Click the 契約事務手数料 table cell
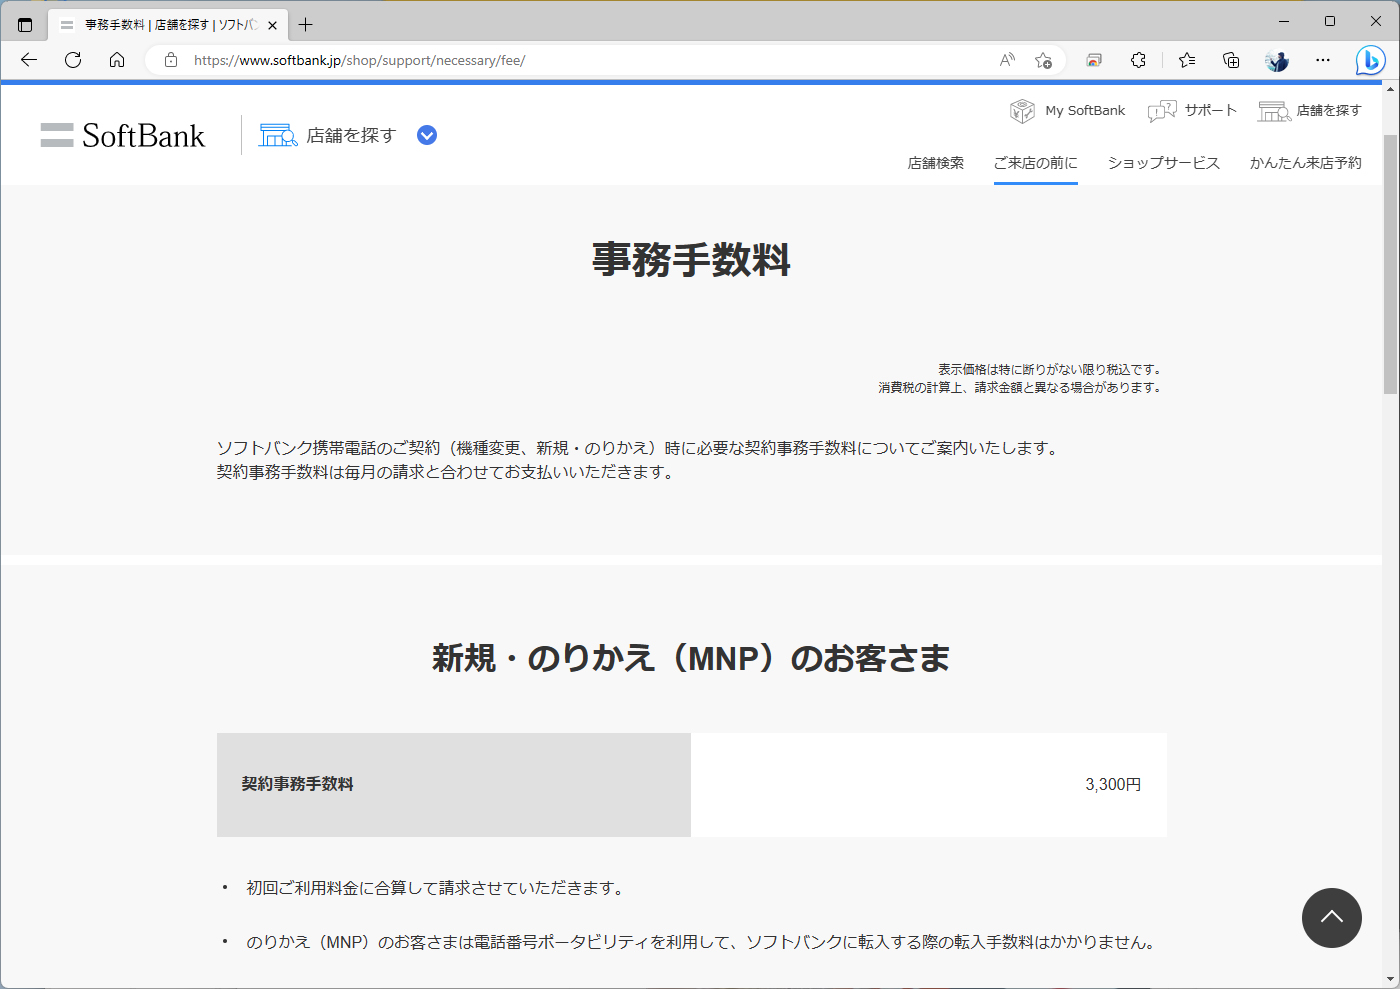This screenshot has height=989, width=1400. coord(454,785)
